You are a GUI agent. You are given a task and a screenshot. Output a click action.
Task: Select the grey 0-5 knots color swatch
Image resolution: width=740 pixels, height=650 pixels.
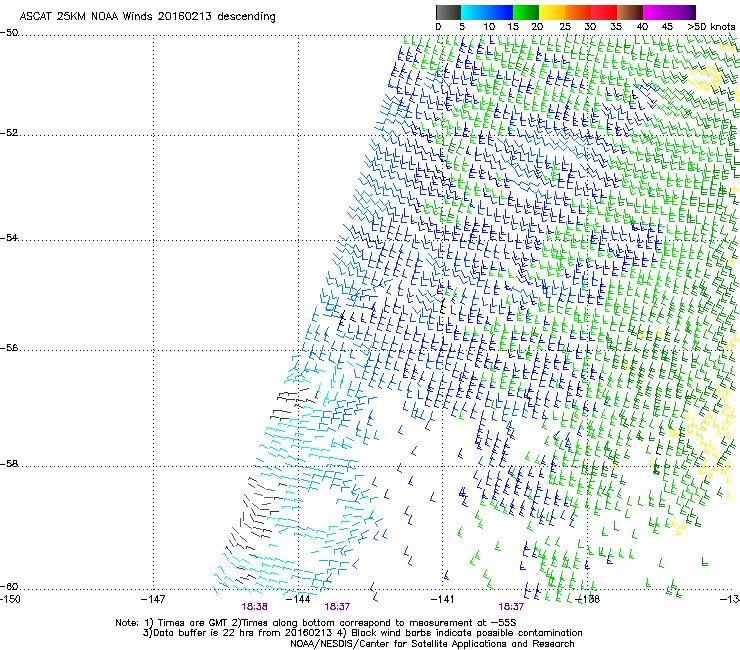(x=448, y=12)
